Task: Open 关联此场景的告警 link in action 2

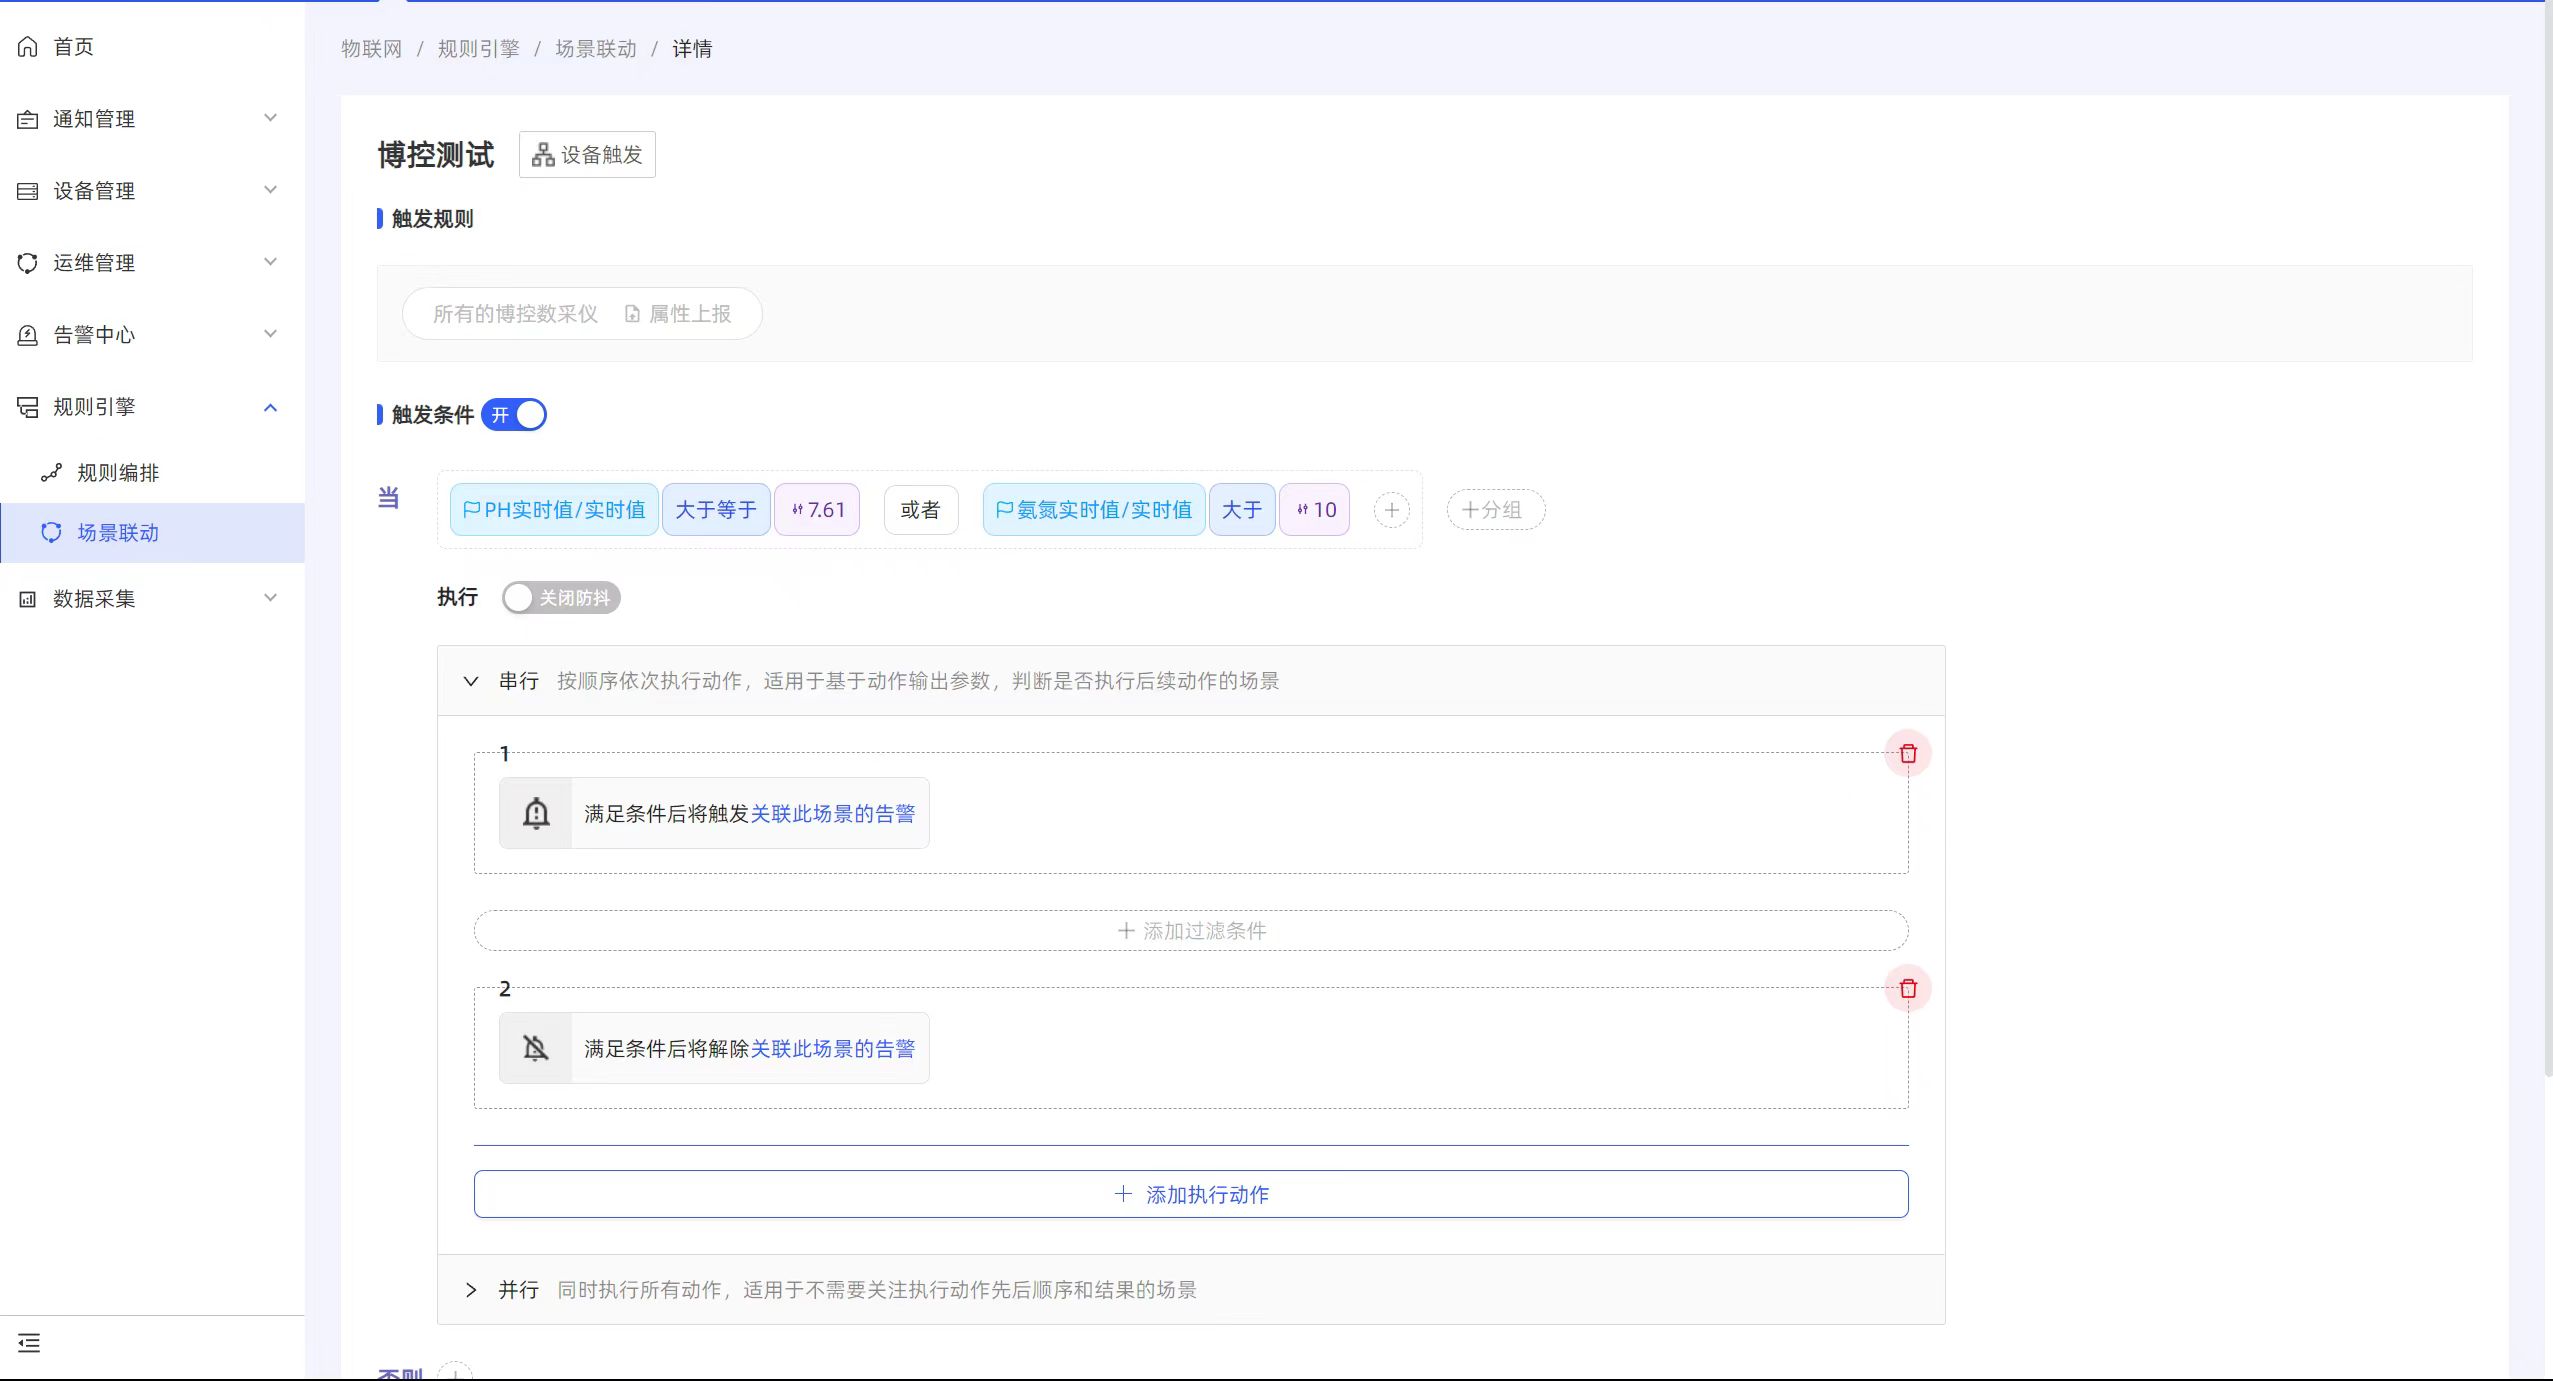Action: coord(833,1049)
